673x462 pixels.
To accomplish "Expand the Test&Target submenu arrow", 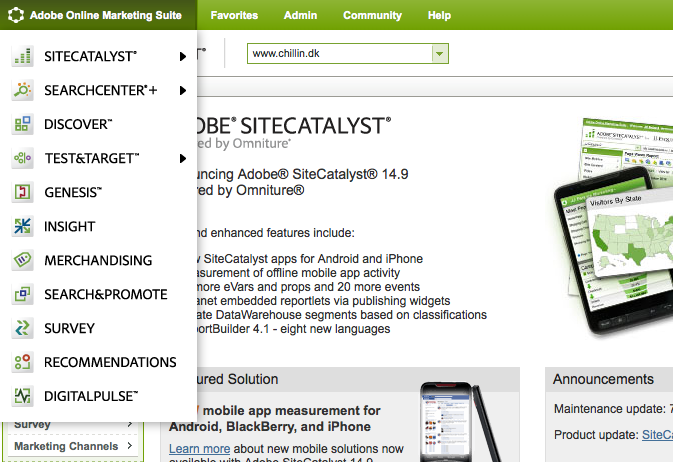I will [x=183, y=158].
